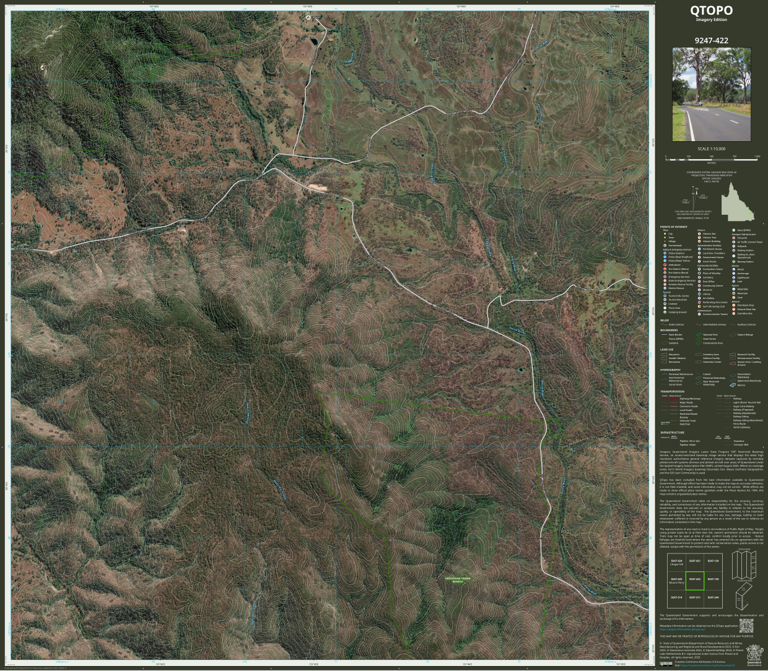This screenshot has width=768, height=671.
Task: Click the Camping Ground legend symbol
Action: coord(665,312)
